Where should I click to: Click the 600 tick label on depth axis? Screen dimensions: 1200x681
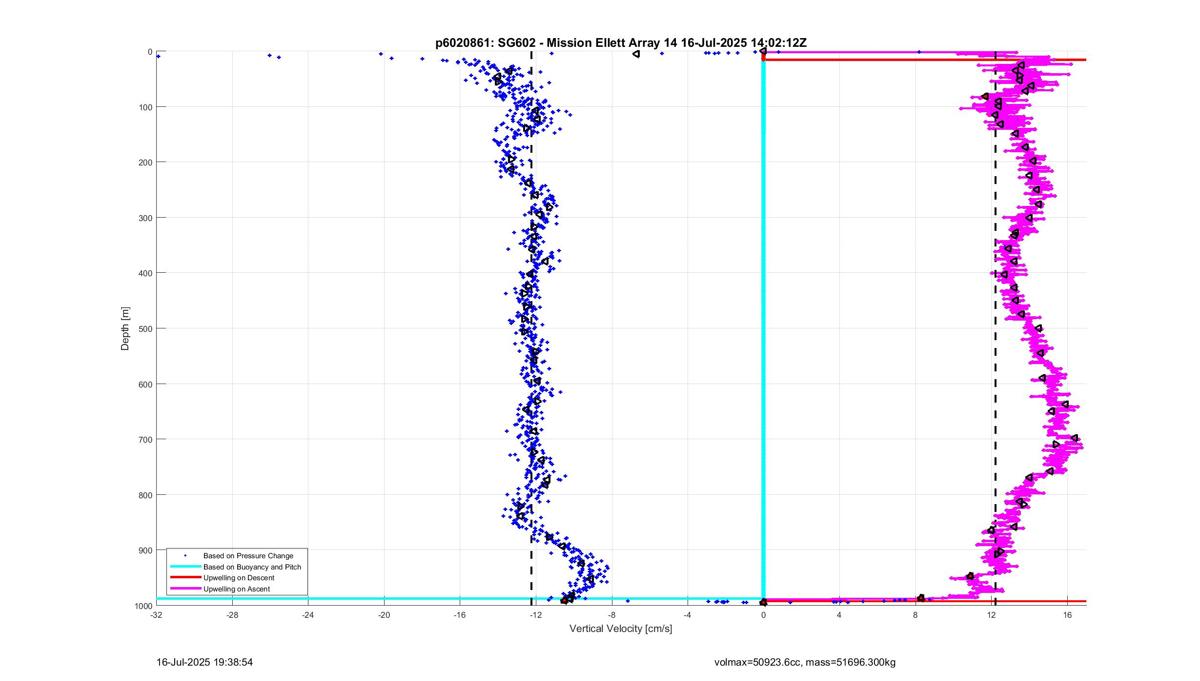(x=144, y=384)
